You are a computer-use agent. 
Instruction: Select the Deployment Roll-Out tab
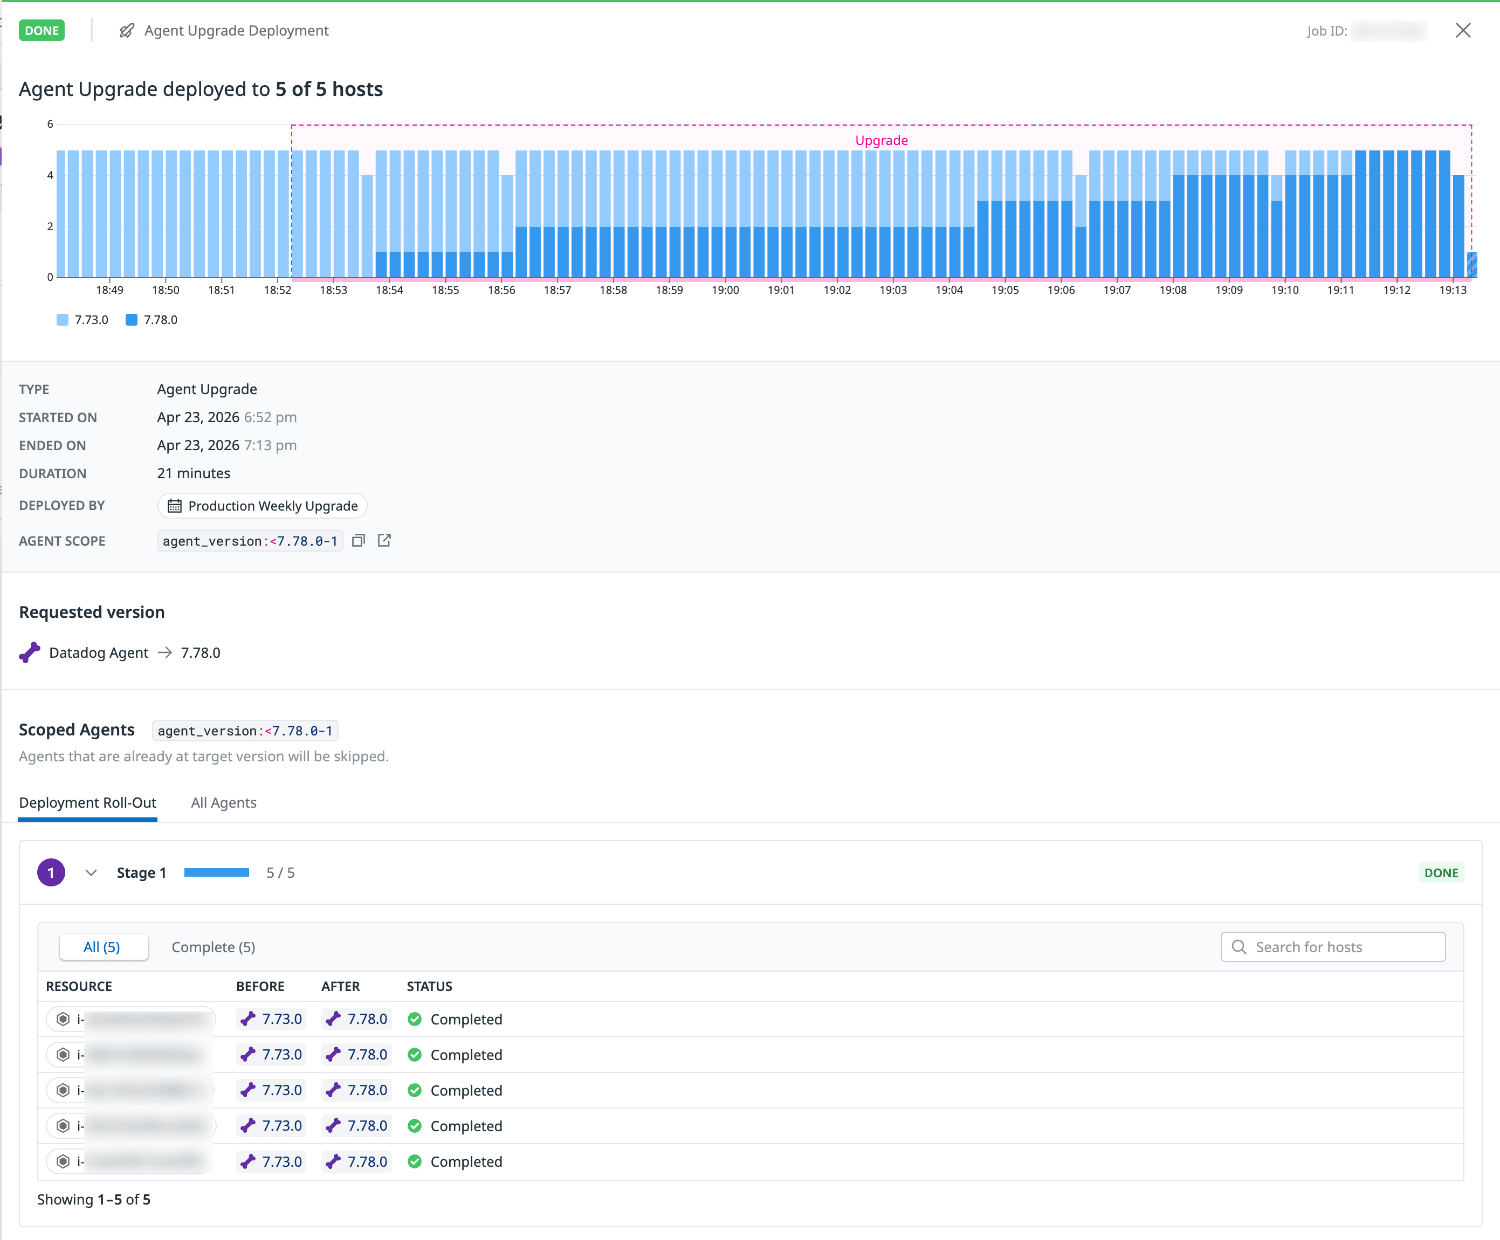[x=88, y=803]
